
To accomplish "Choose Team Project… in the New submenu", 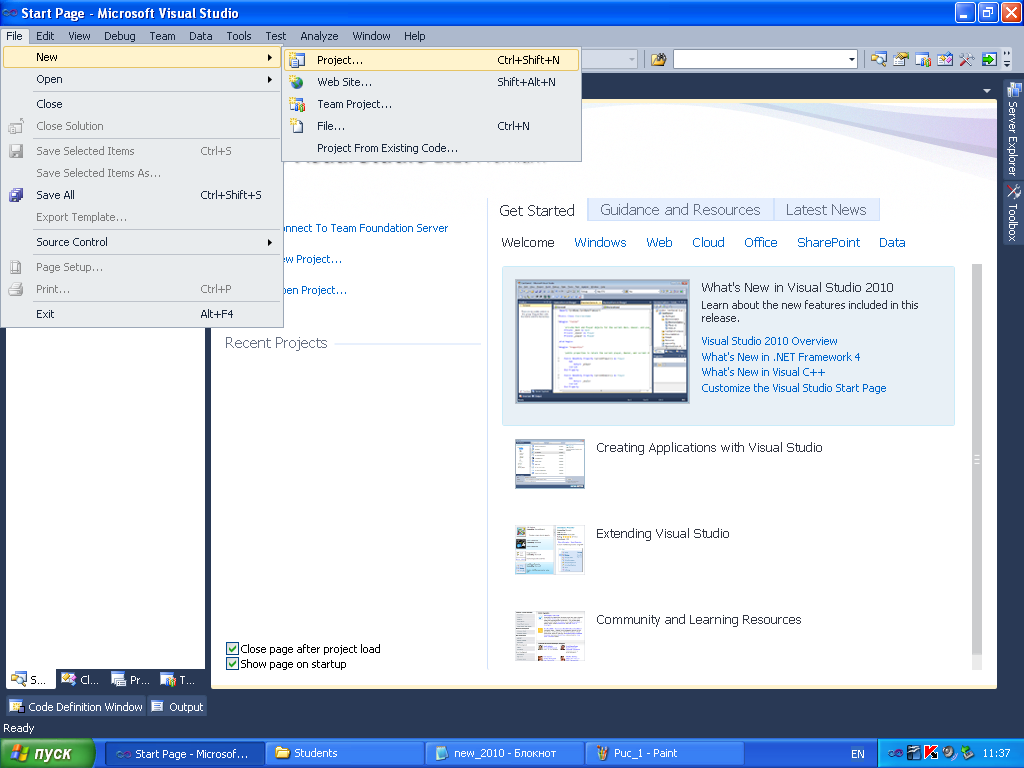I will (x=432, y=104).
